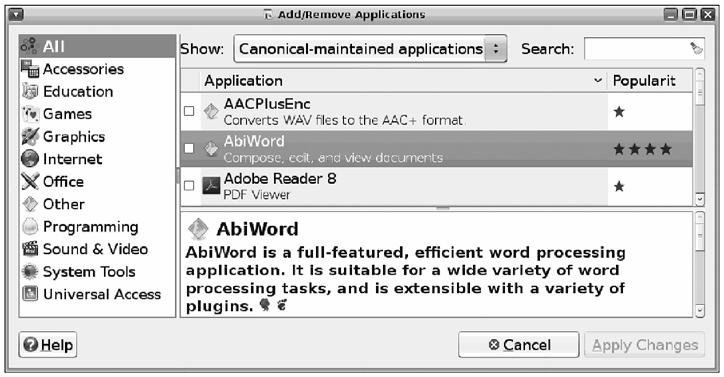Screen dimensions: 724x377
Task: Select the Internet globe icon
Action: coord(30,159)
